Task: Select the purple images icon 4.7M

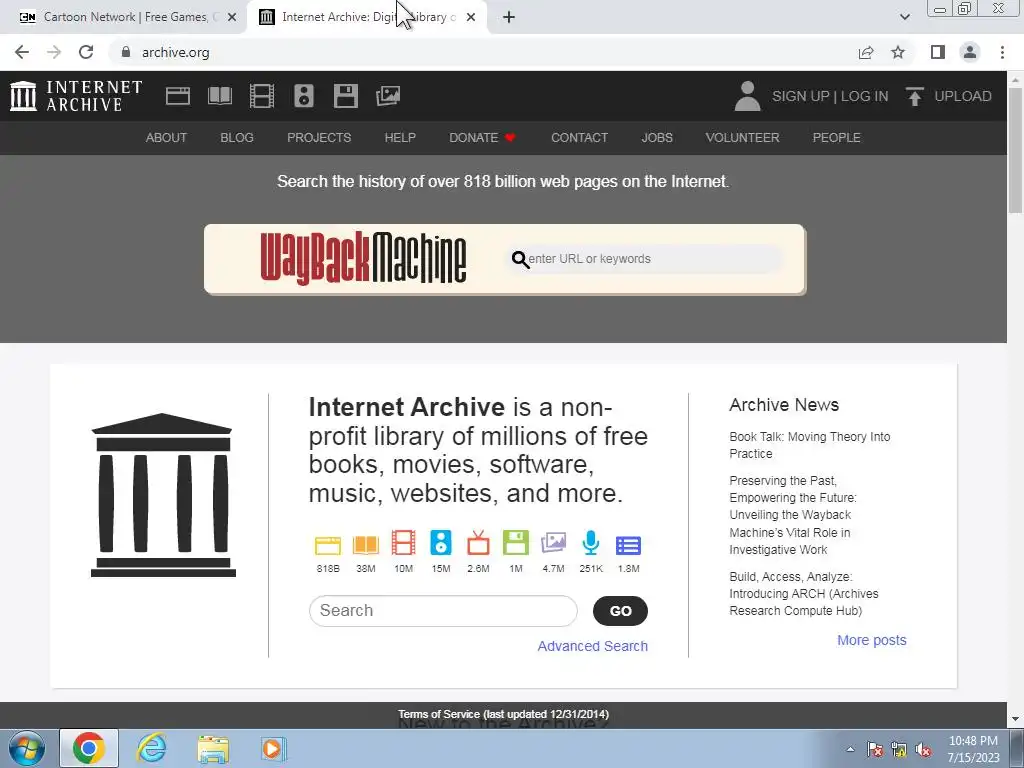Action: pos(553,543)
